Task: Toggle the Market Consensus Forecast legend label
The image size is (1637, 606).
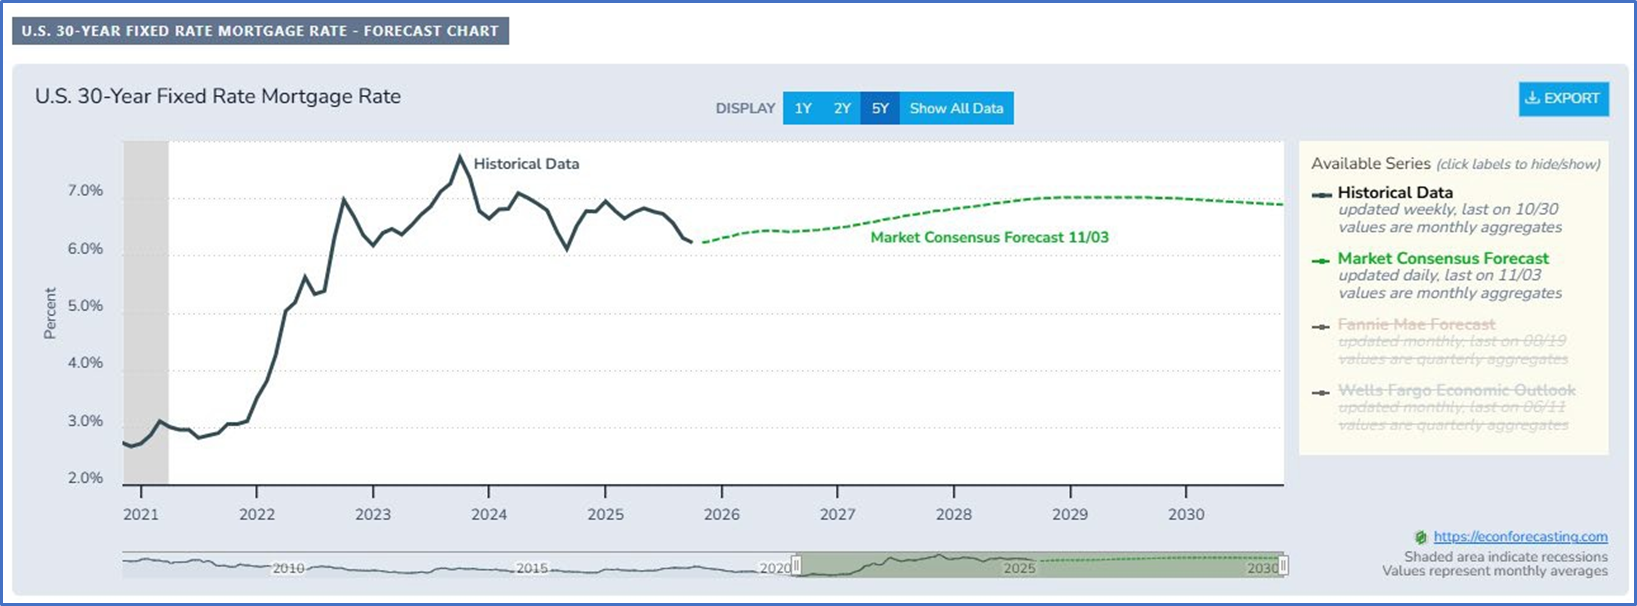Action: pyautogui.click(x=1443, y=259)
